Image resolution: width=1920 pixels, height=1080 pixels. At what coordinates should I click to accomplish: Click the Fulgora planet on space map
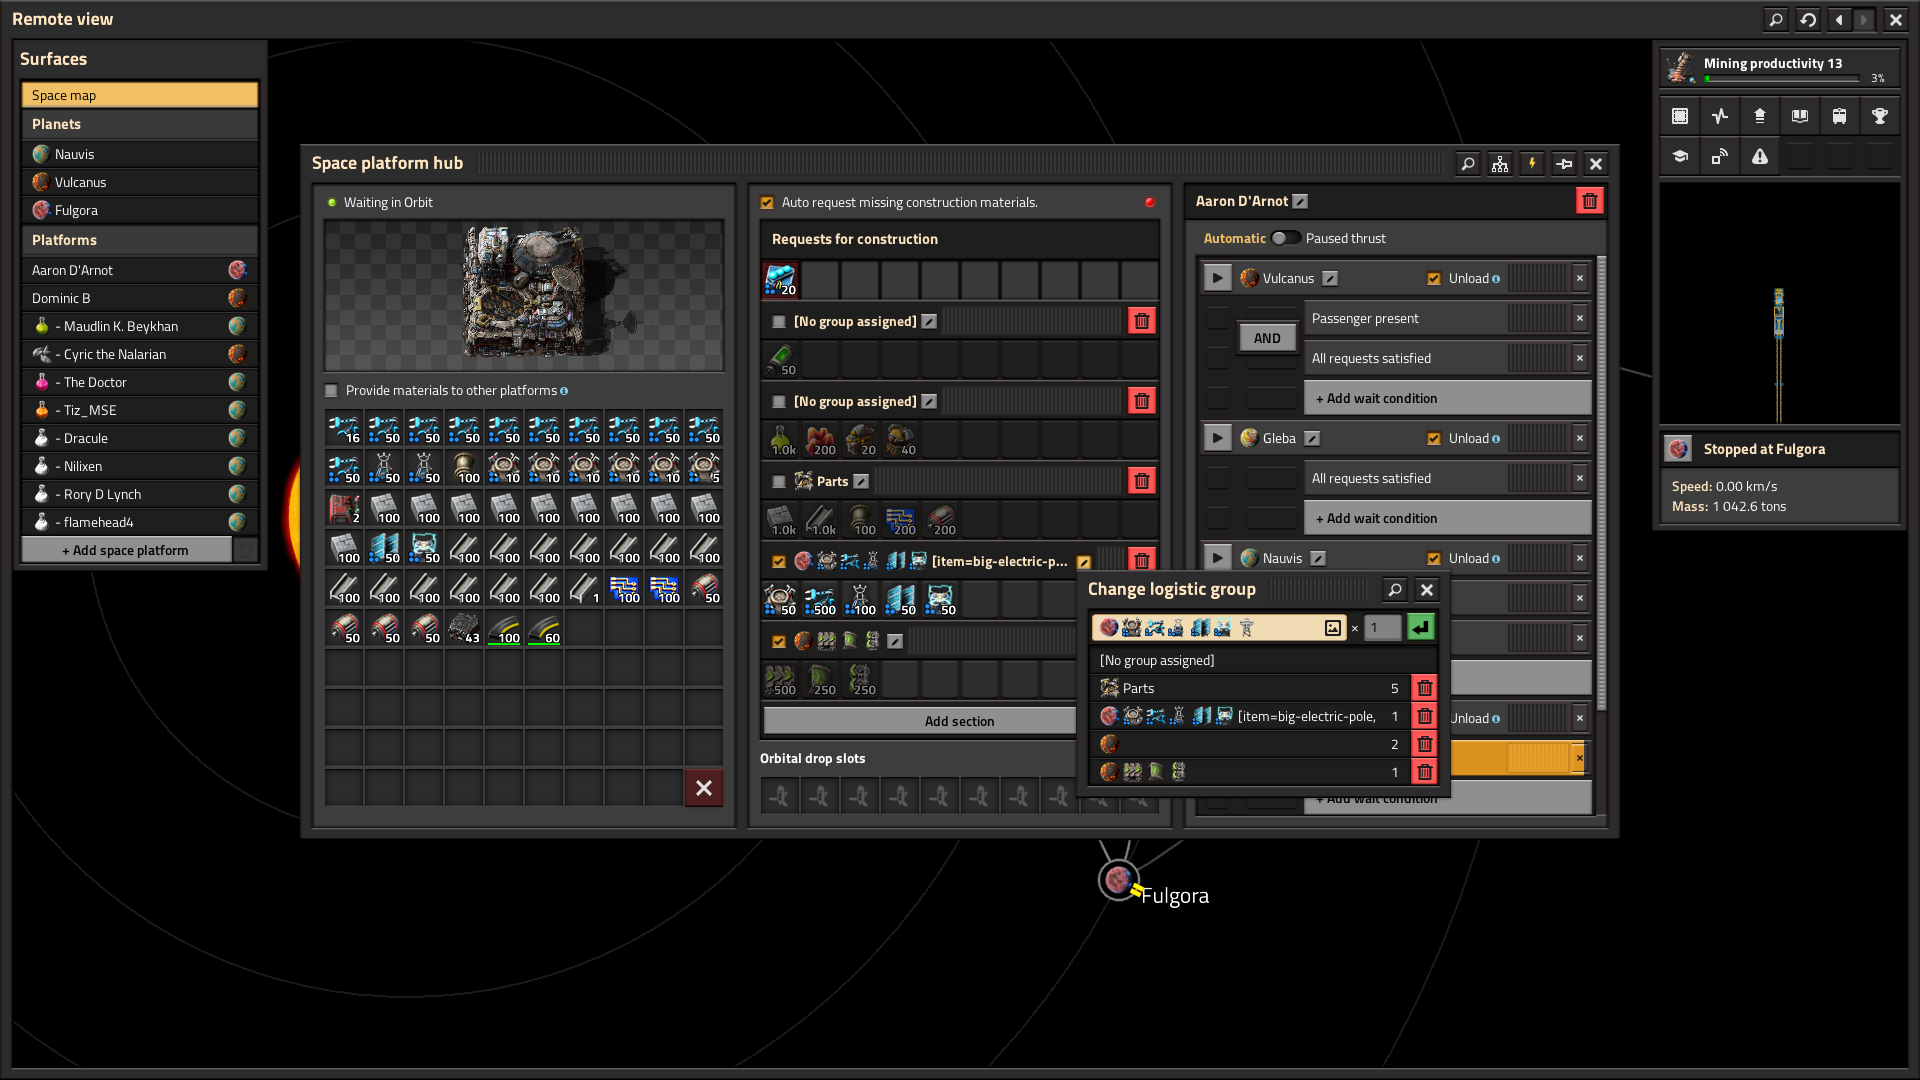pyautogui.click(x=1118, y=880)
